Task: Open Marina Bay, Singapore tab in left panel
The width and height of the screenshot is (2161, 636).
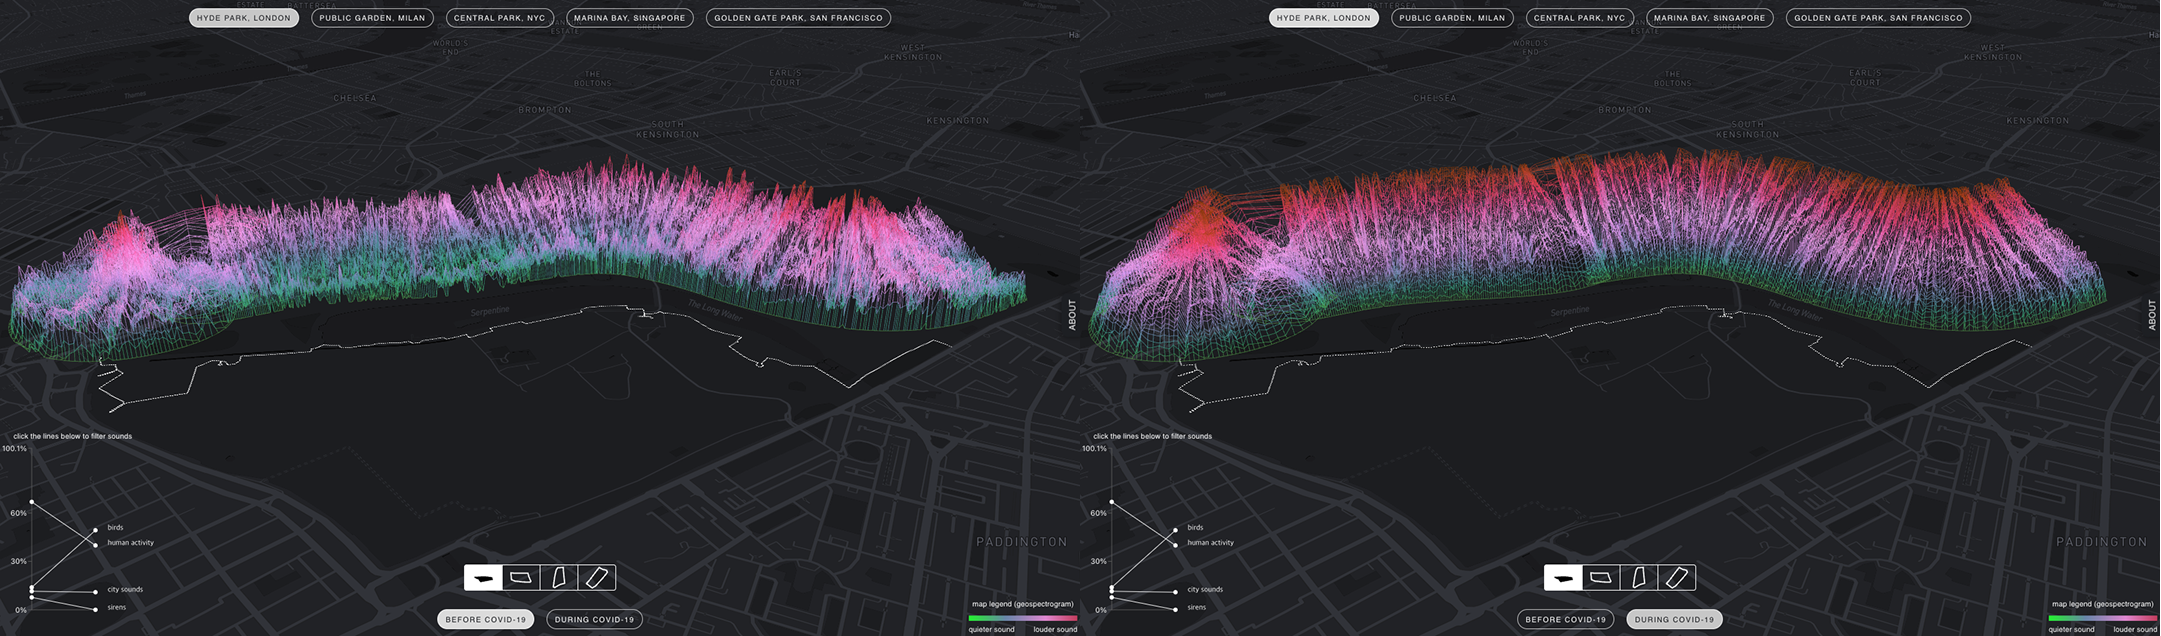Action: (630, 18)
